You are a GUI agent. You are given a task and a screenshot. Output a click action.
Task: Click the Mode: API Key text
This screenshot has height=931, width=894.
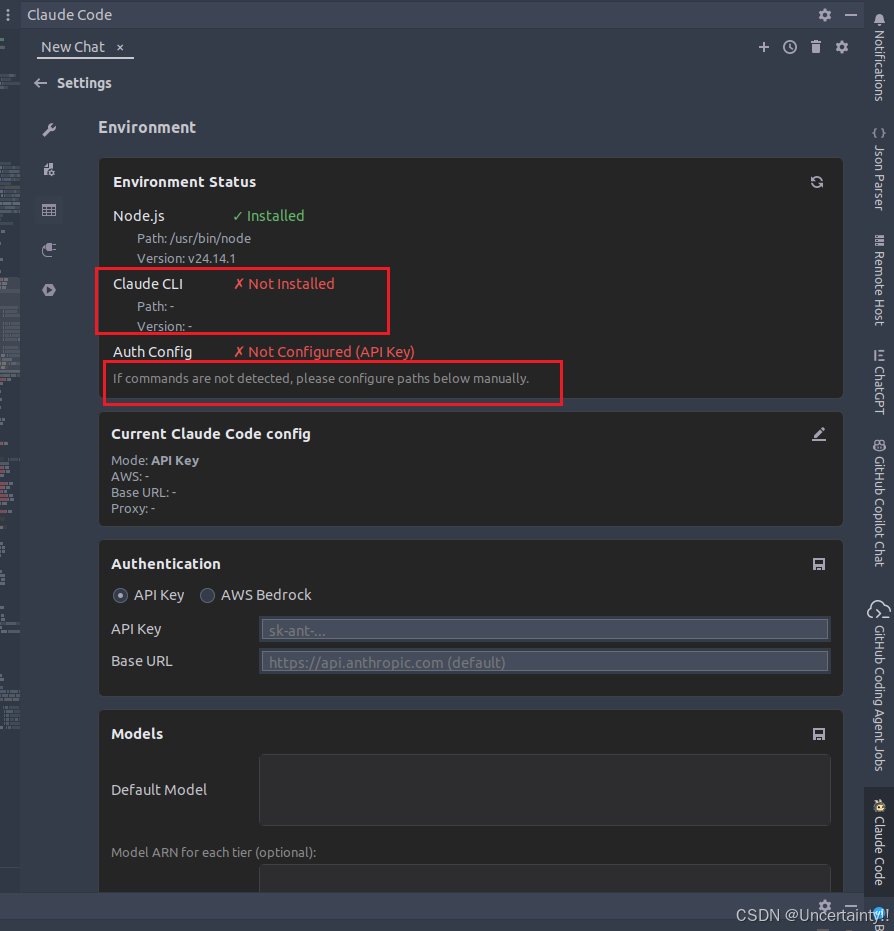155,461
